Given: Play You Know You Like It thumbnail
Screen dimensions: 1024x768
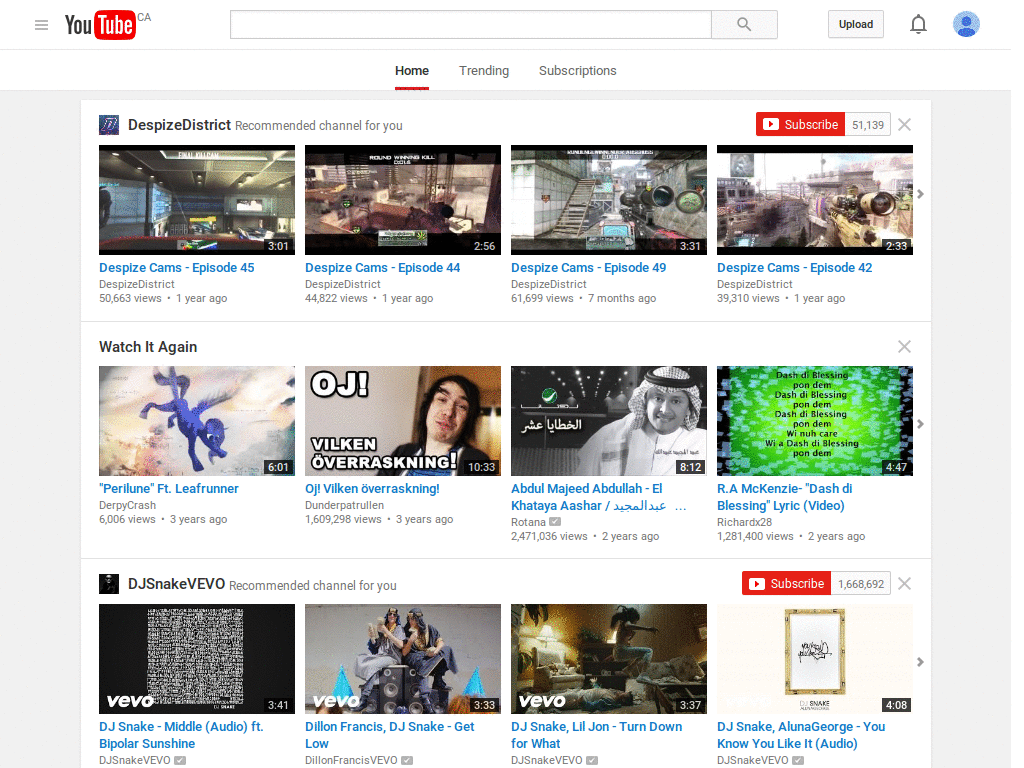Looking at the screenshot, I should click(815, 659).
